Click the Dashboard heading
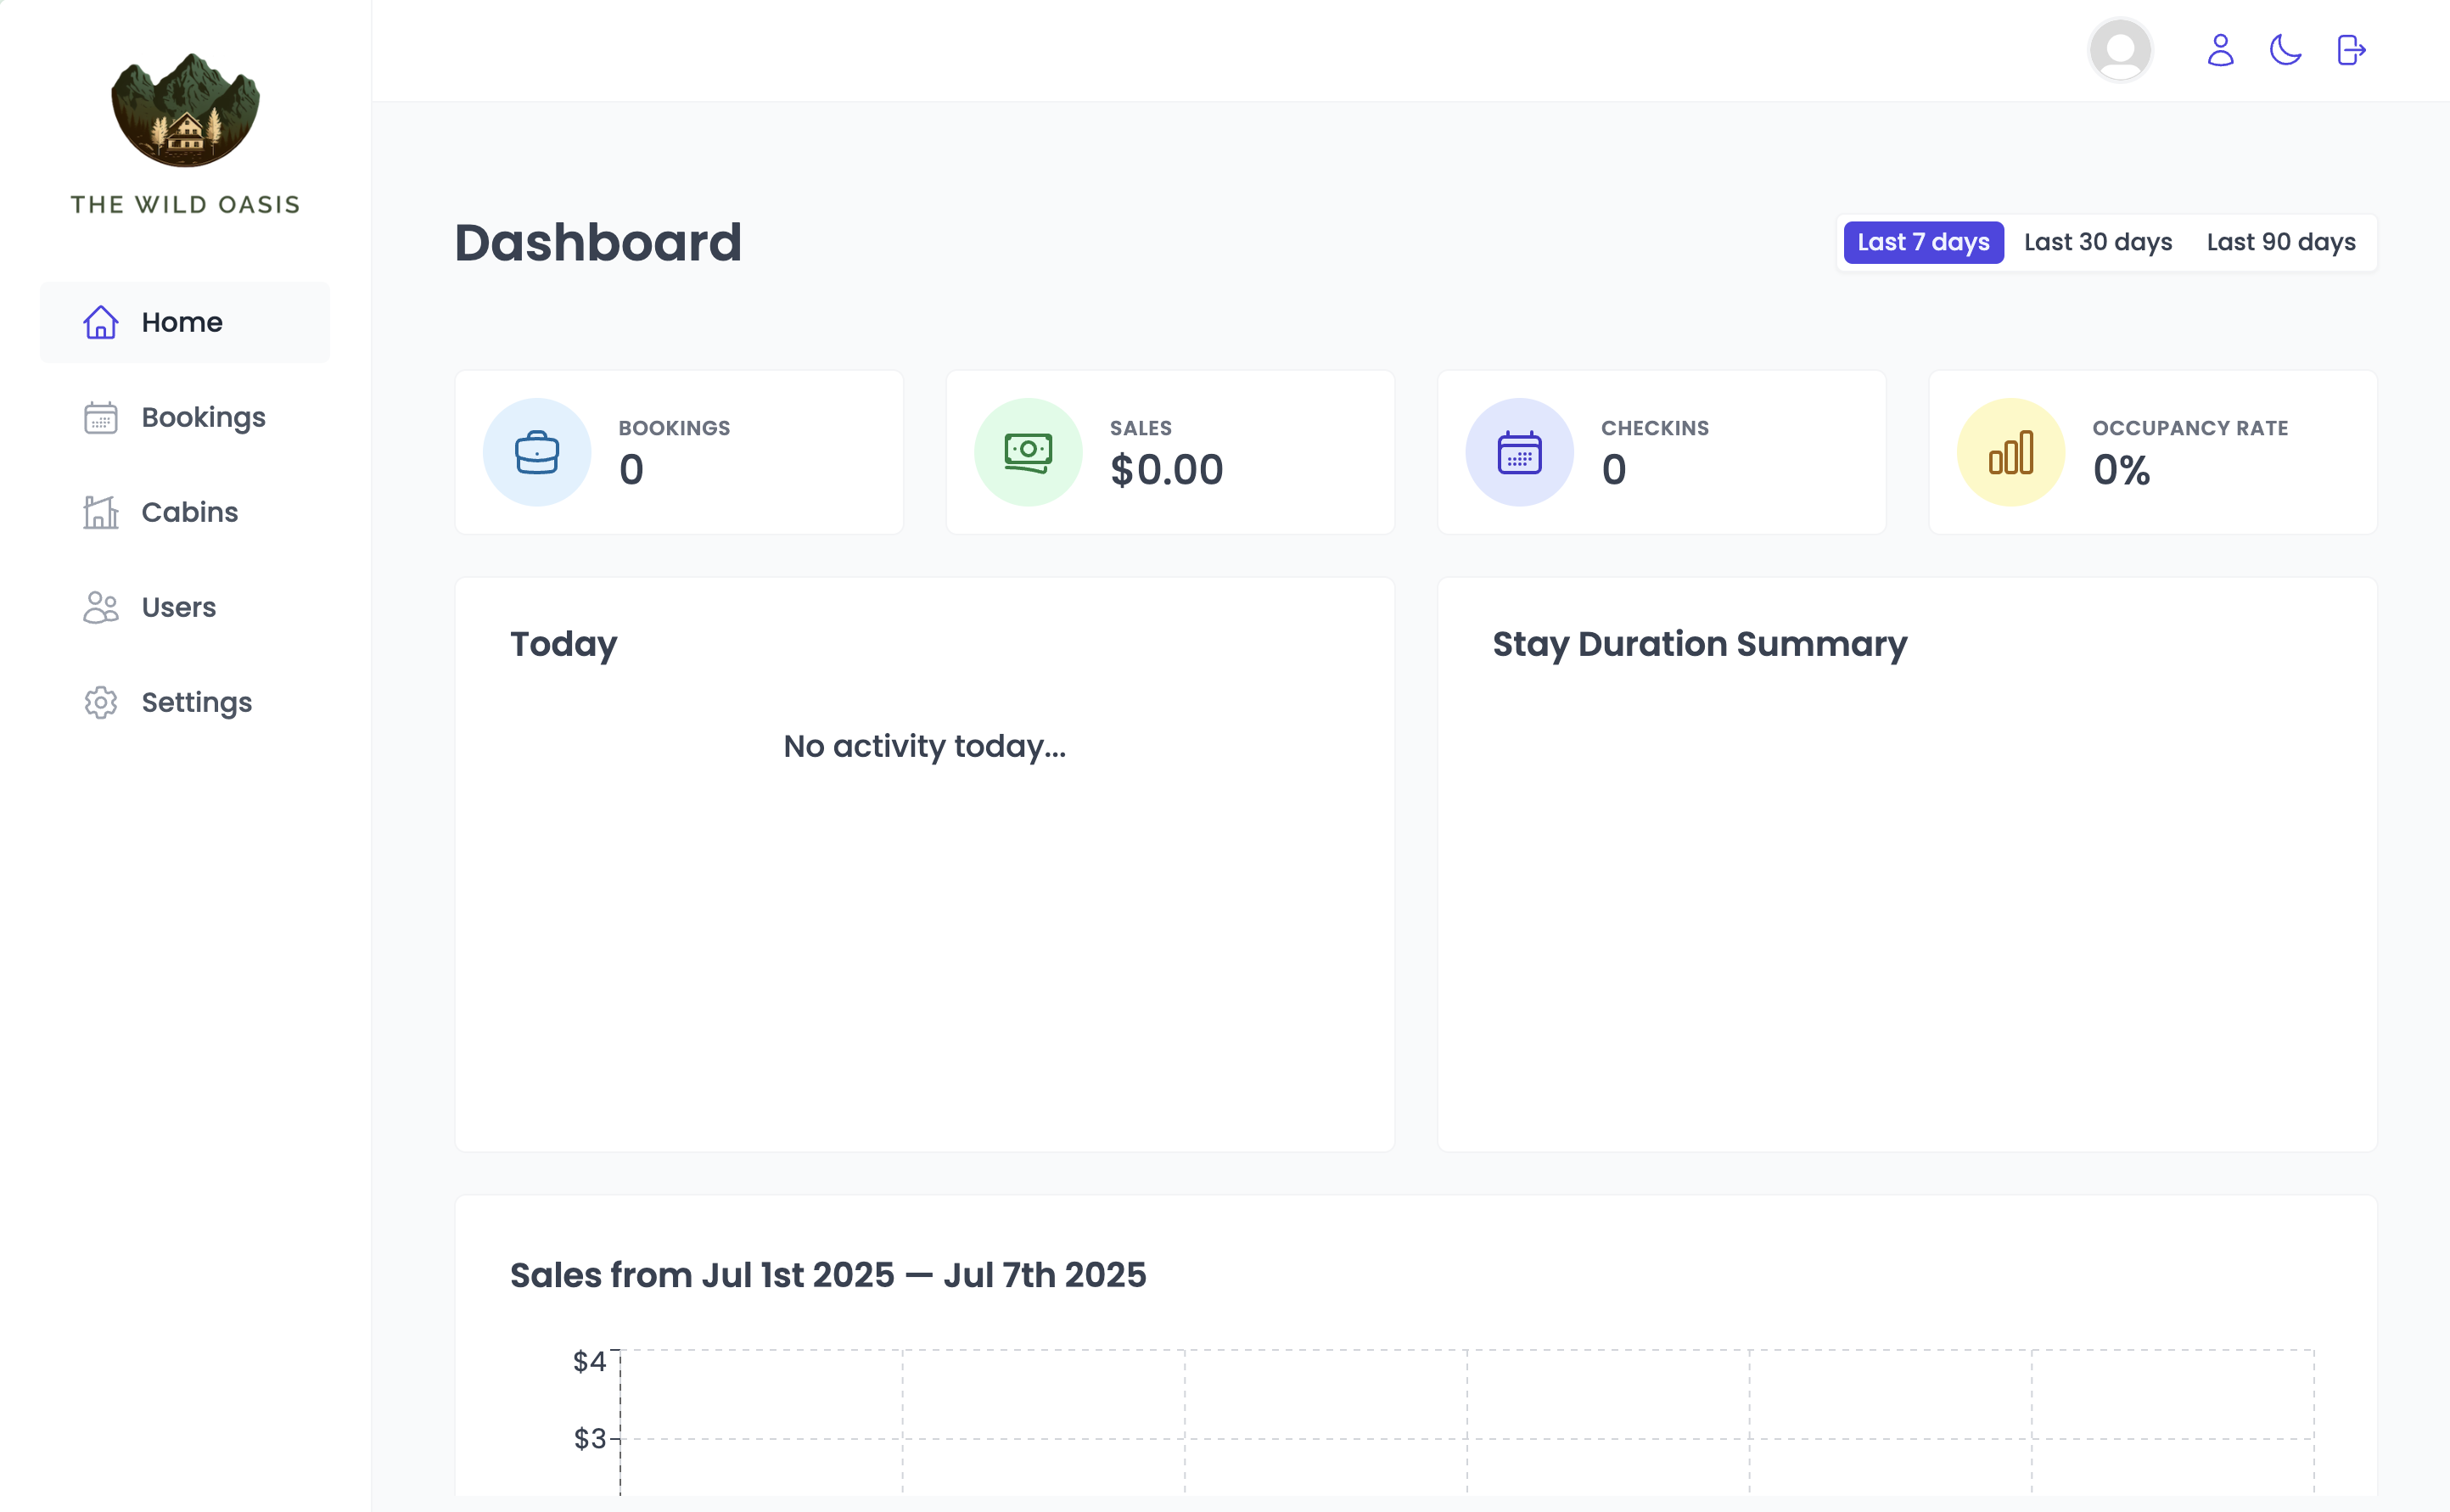The height and width of the screenshot is (1512, 2450). point(598,242)
